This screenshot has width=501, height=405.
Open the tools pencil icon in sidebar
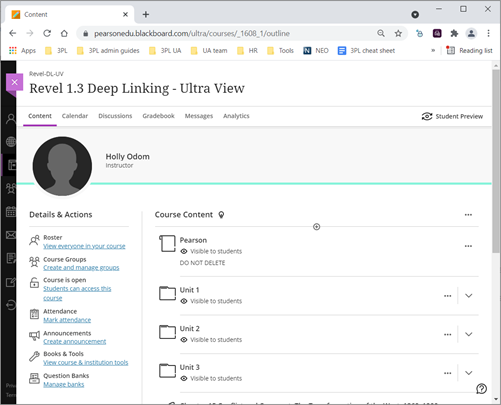pos(11,282)
